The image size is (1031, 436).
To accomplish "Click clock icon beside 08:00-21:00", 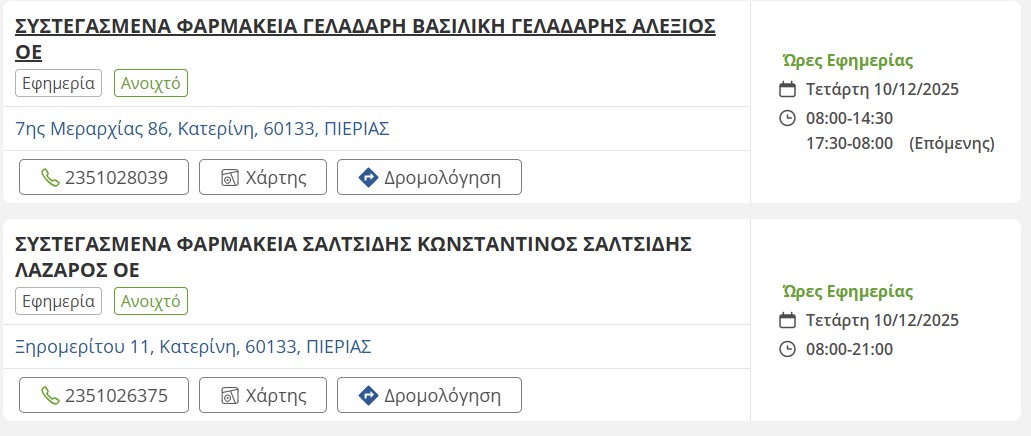I will (x=787, y=349).
